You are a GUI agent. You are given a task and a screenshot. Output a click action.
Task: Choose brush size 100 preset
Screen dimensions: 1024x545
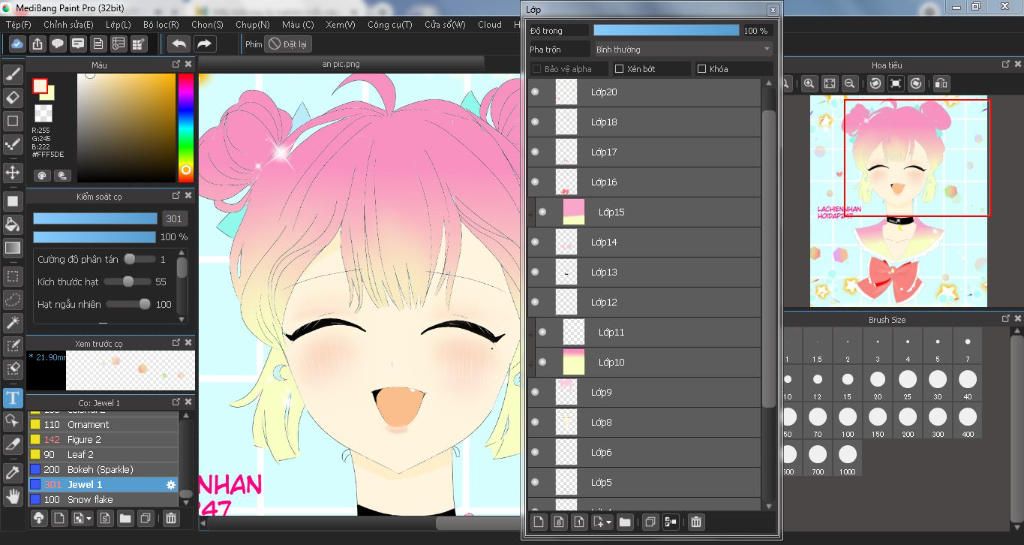tap(848, 421)
